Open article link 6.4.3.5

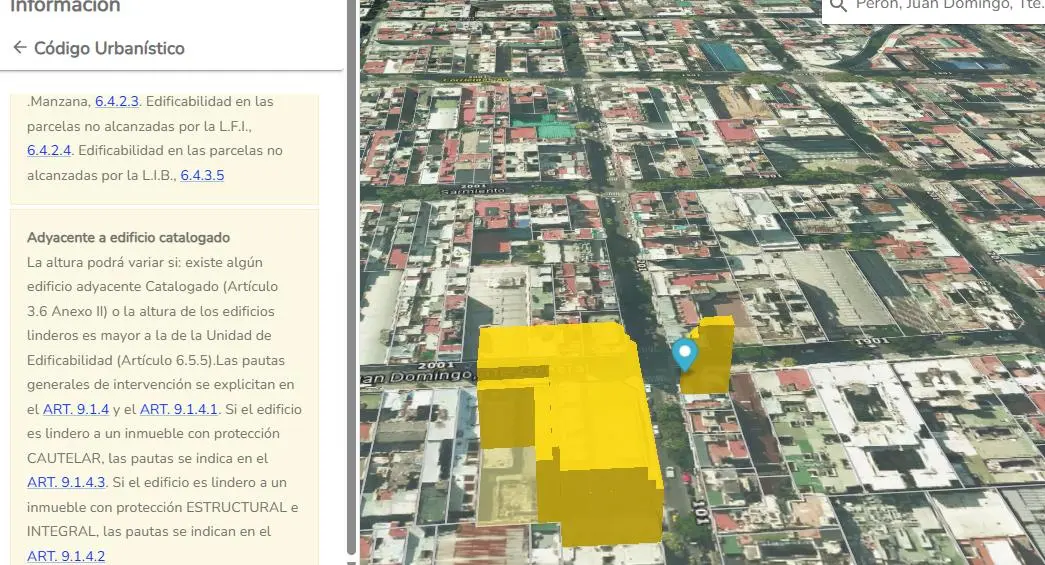coord(202,175)
